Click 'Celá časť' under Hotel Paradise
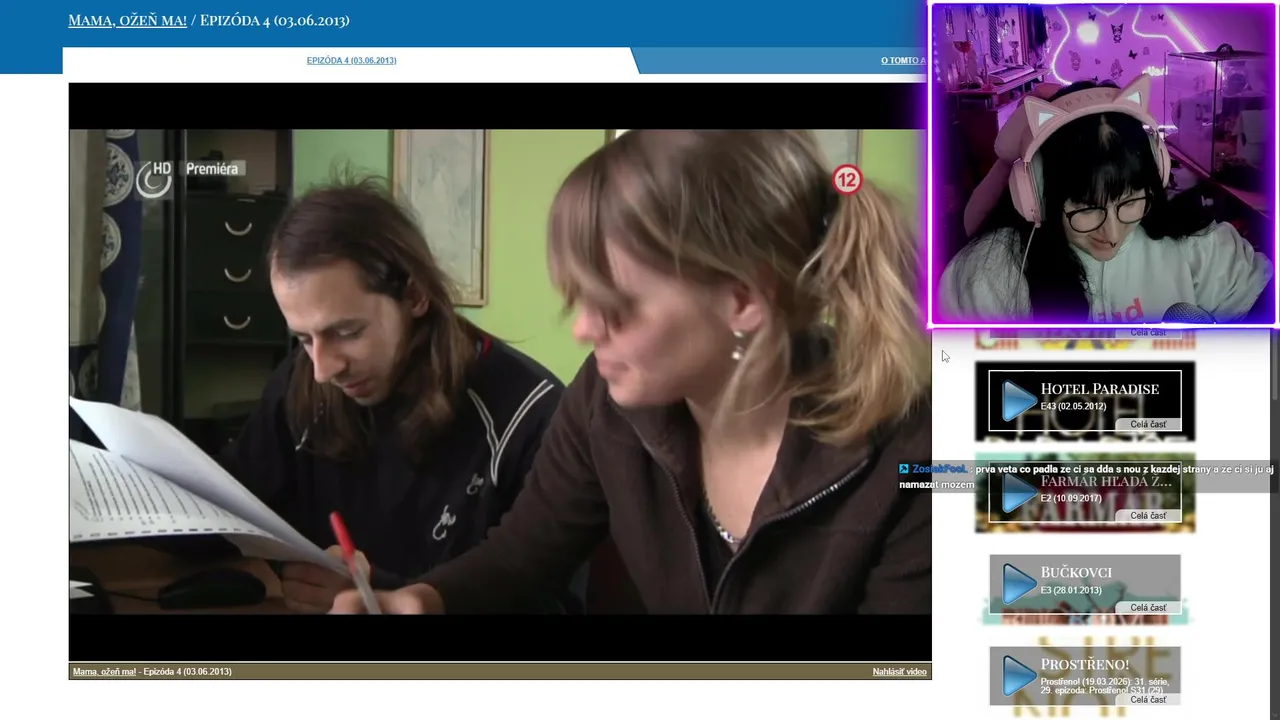Viewport: 1280px width, 720px height. click(x=1148, y=424)
